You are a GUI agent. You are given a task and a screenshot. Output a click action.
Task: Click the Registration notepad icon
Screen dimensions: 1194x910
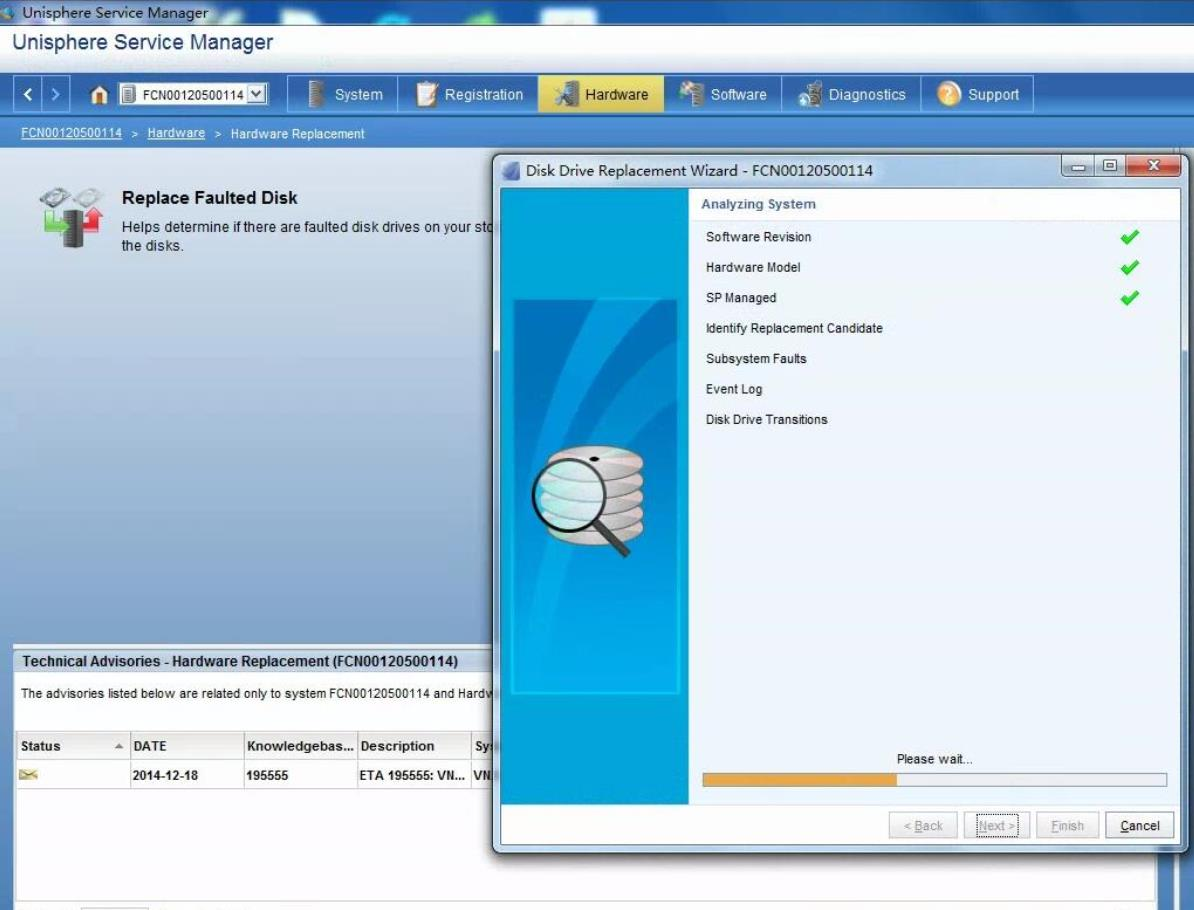[426, 94]
